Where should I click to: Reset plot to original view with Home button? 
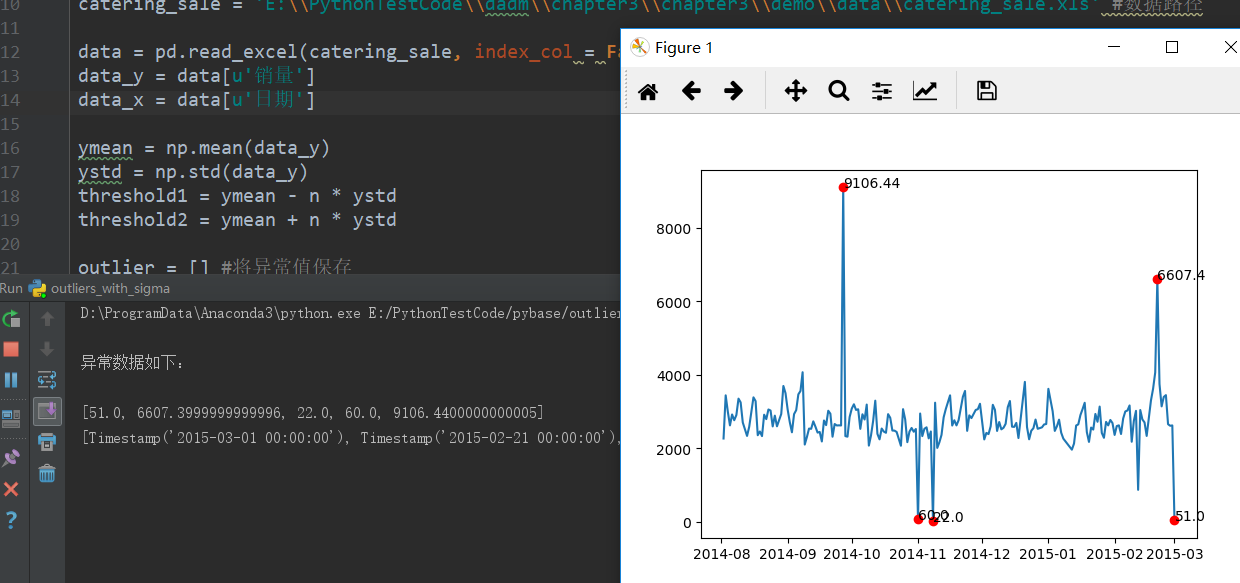647,90
